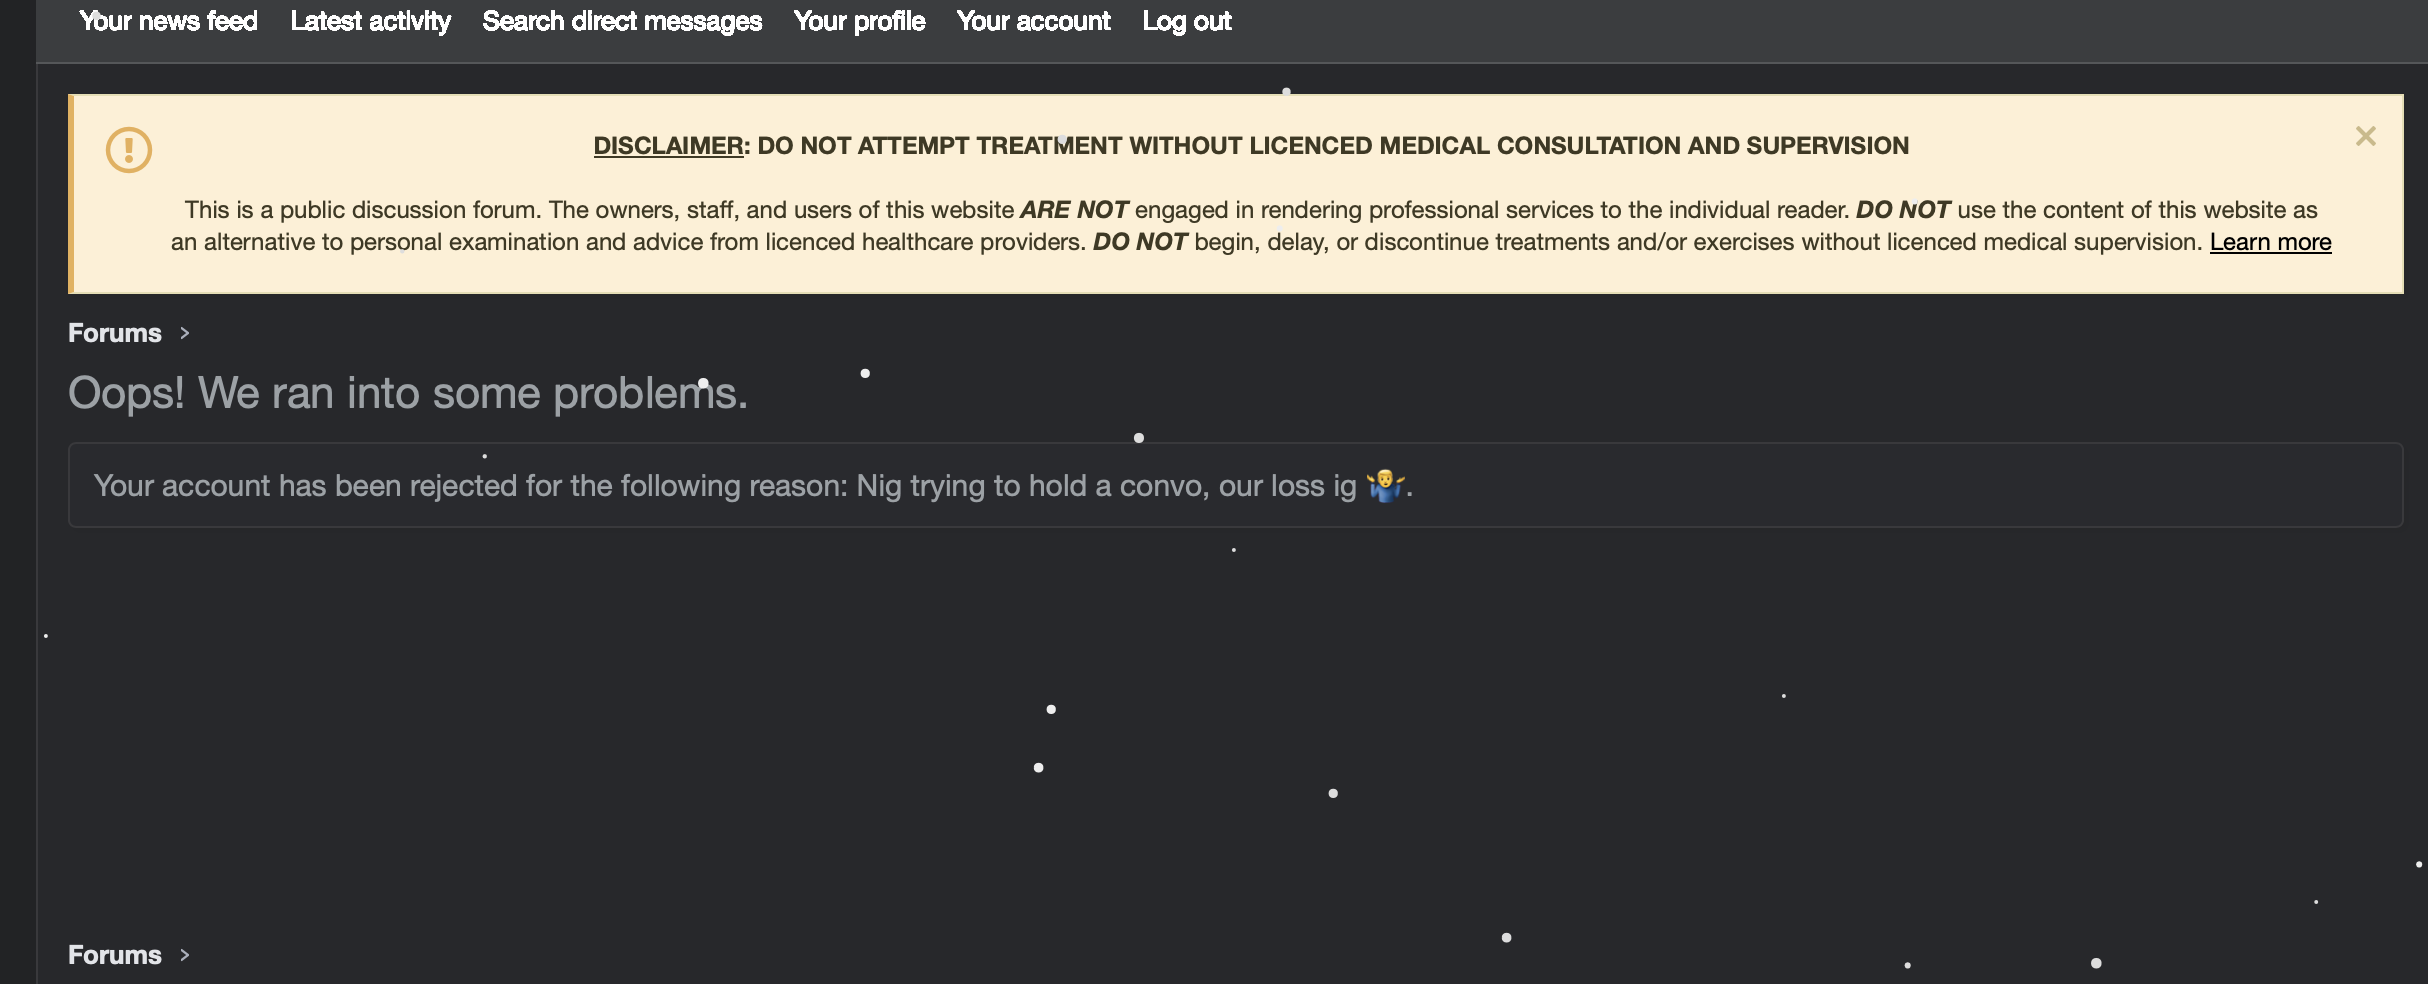Click the Forums breadcrumb in the footer
Screen dimensions: 2428x984
click(114, 955)
